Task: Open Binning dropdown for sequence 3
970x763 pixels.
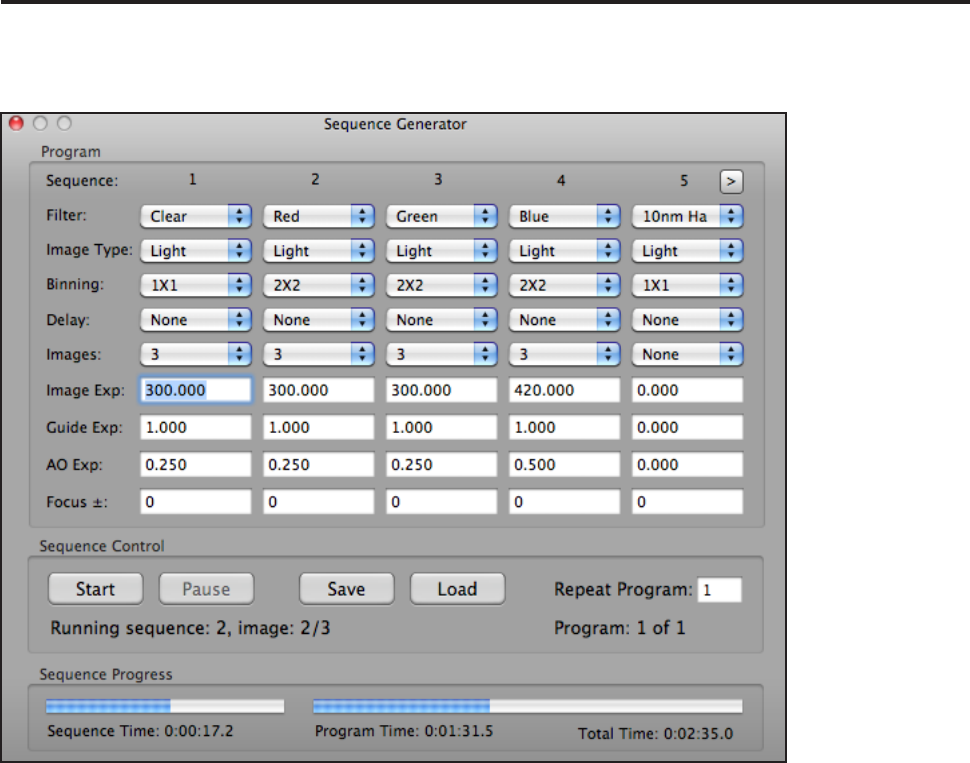Action: click(442, 285)
